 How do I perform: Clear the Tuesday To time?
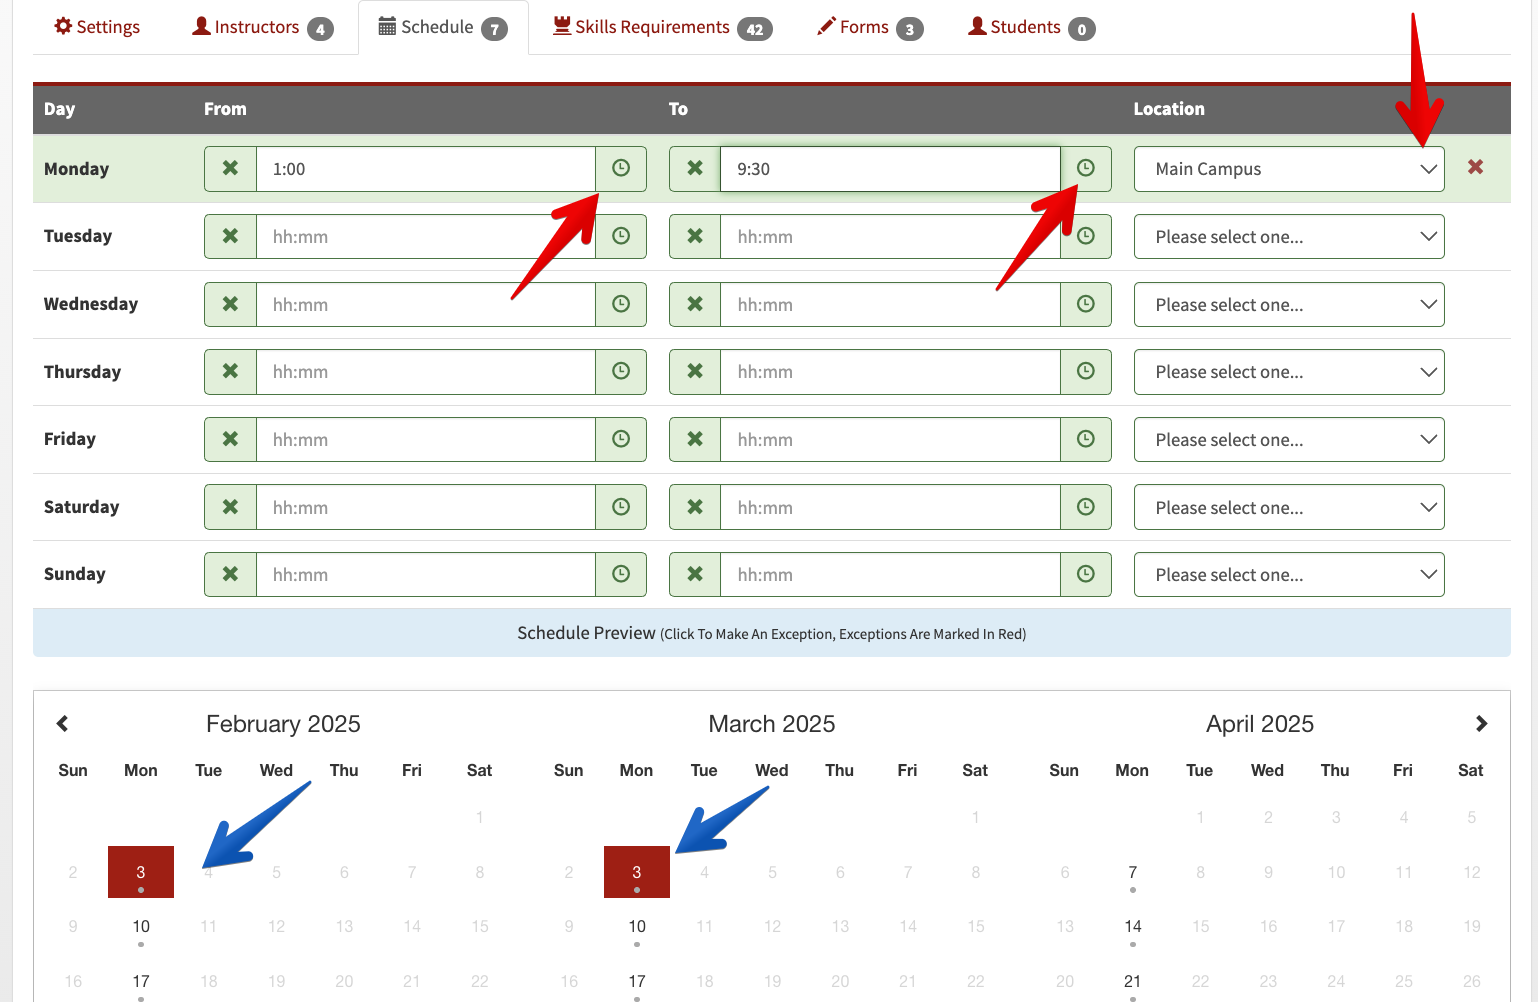[x=695, y=237]
